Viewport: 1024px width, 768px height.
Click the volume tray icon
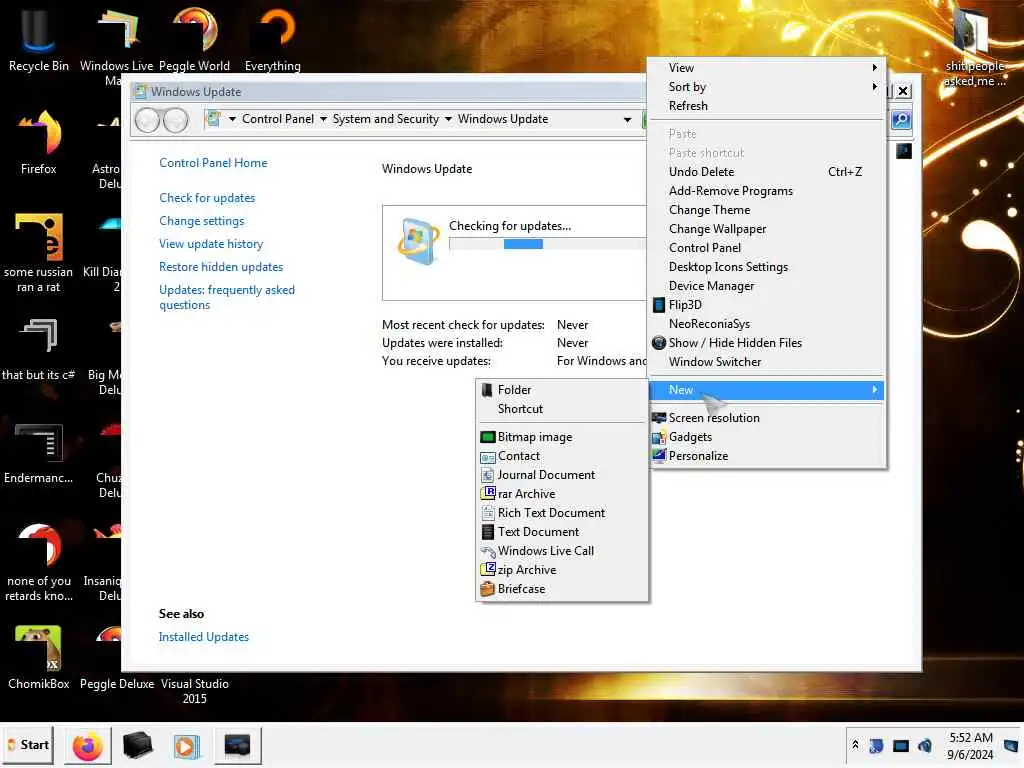point(925,745)
